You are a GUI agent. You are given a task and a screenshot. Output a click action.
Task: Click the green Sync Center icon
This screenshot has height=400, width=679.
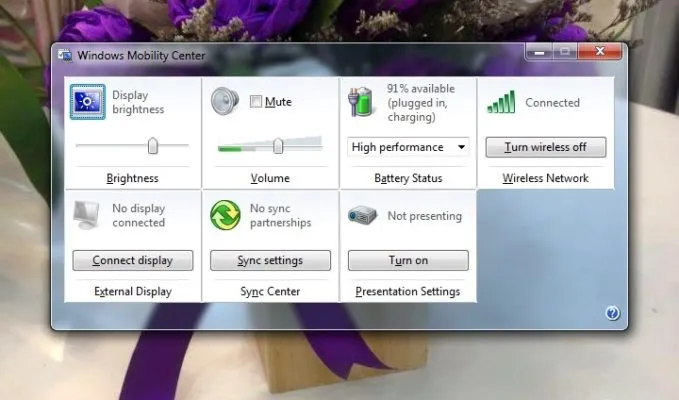click(225, 215)
